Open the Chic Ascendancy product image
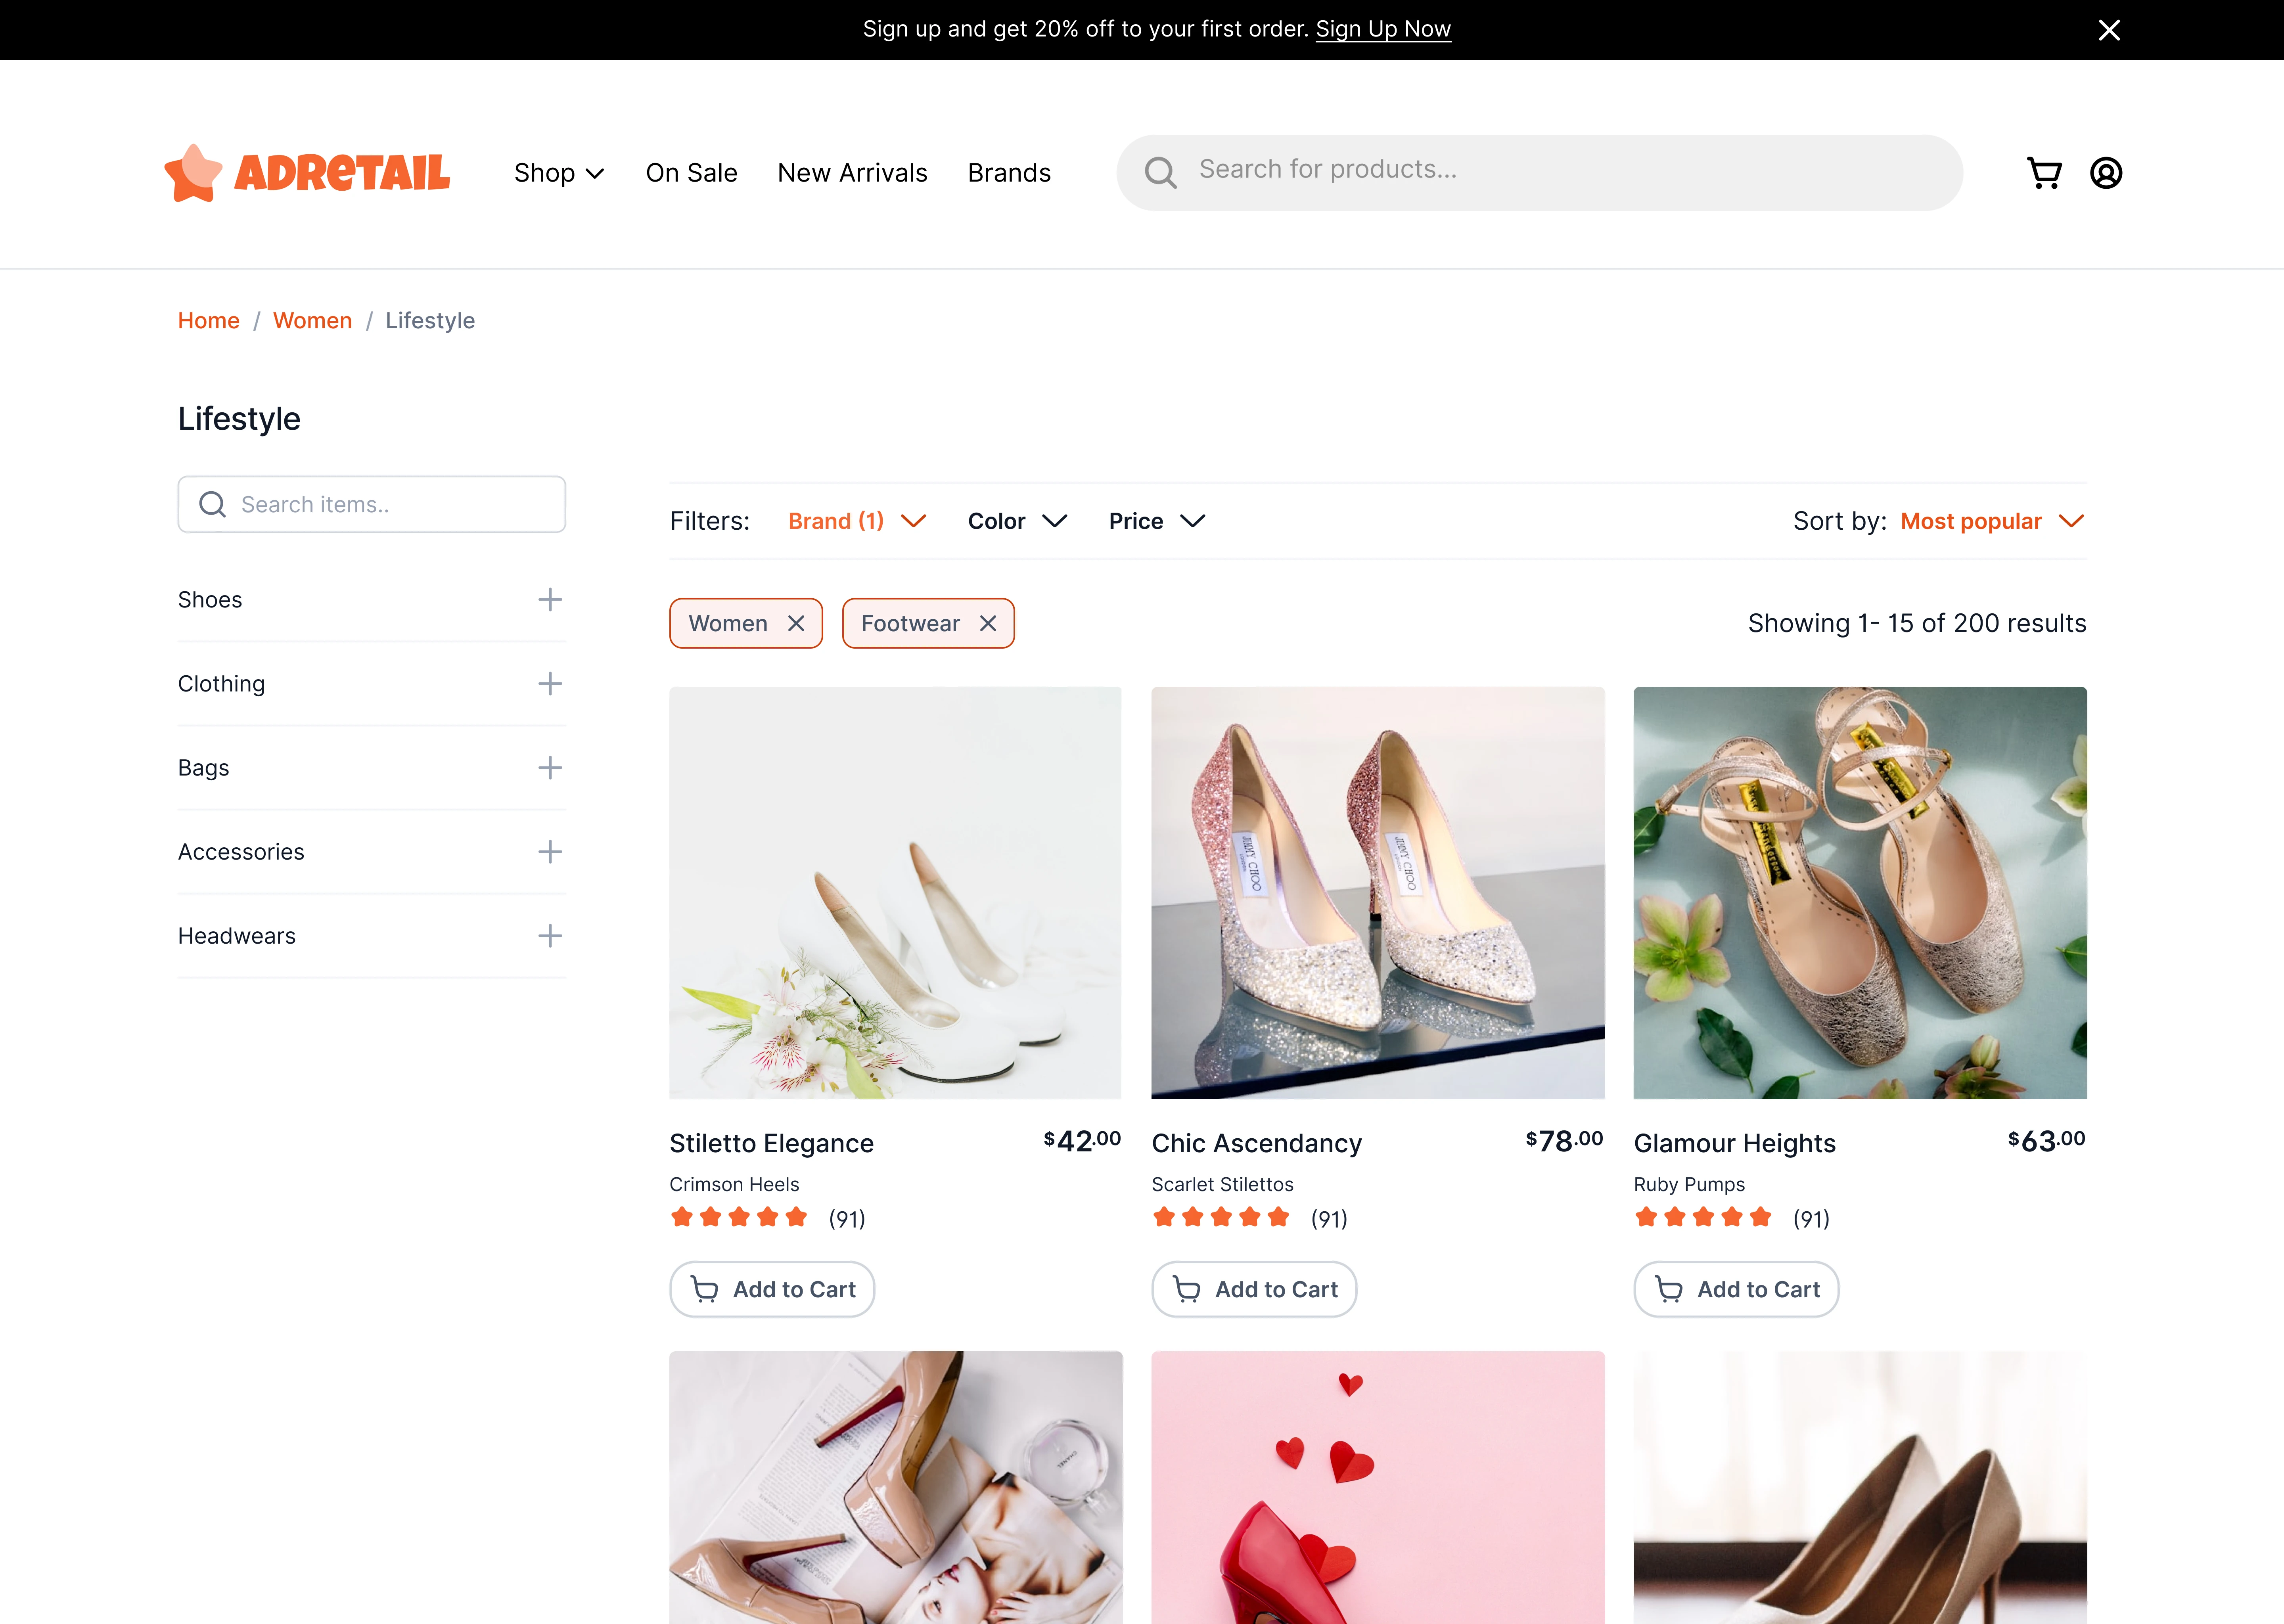Image resolution: width=2284 pixels, height=1624 pixels. [1377, 892]
